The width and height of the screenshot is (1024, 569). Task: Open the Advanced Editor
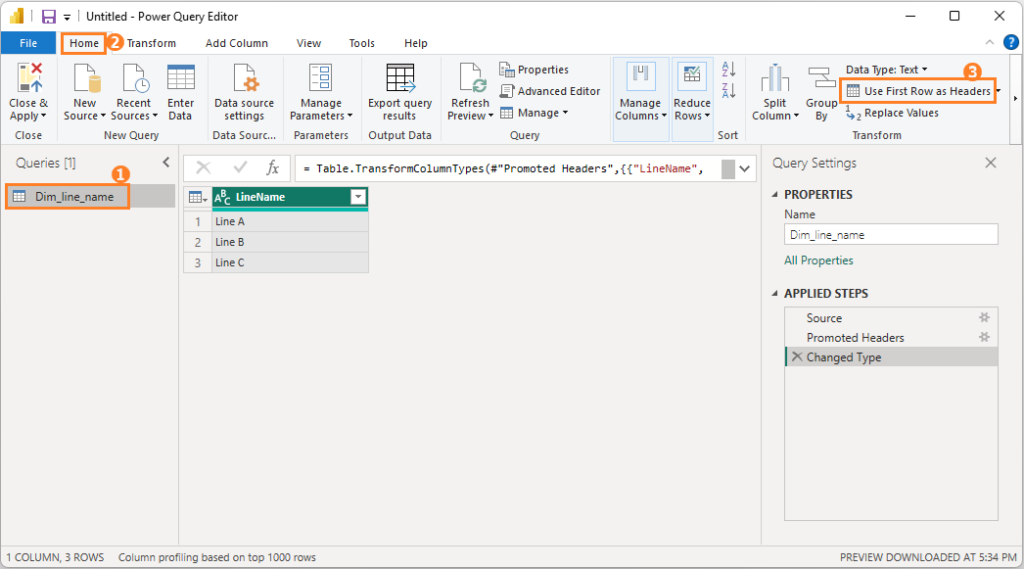(x=550, y=91)
